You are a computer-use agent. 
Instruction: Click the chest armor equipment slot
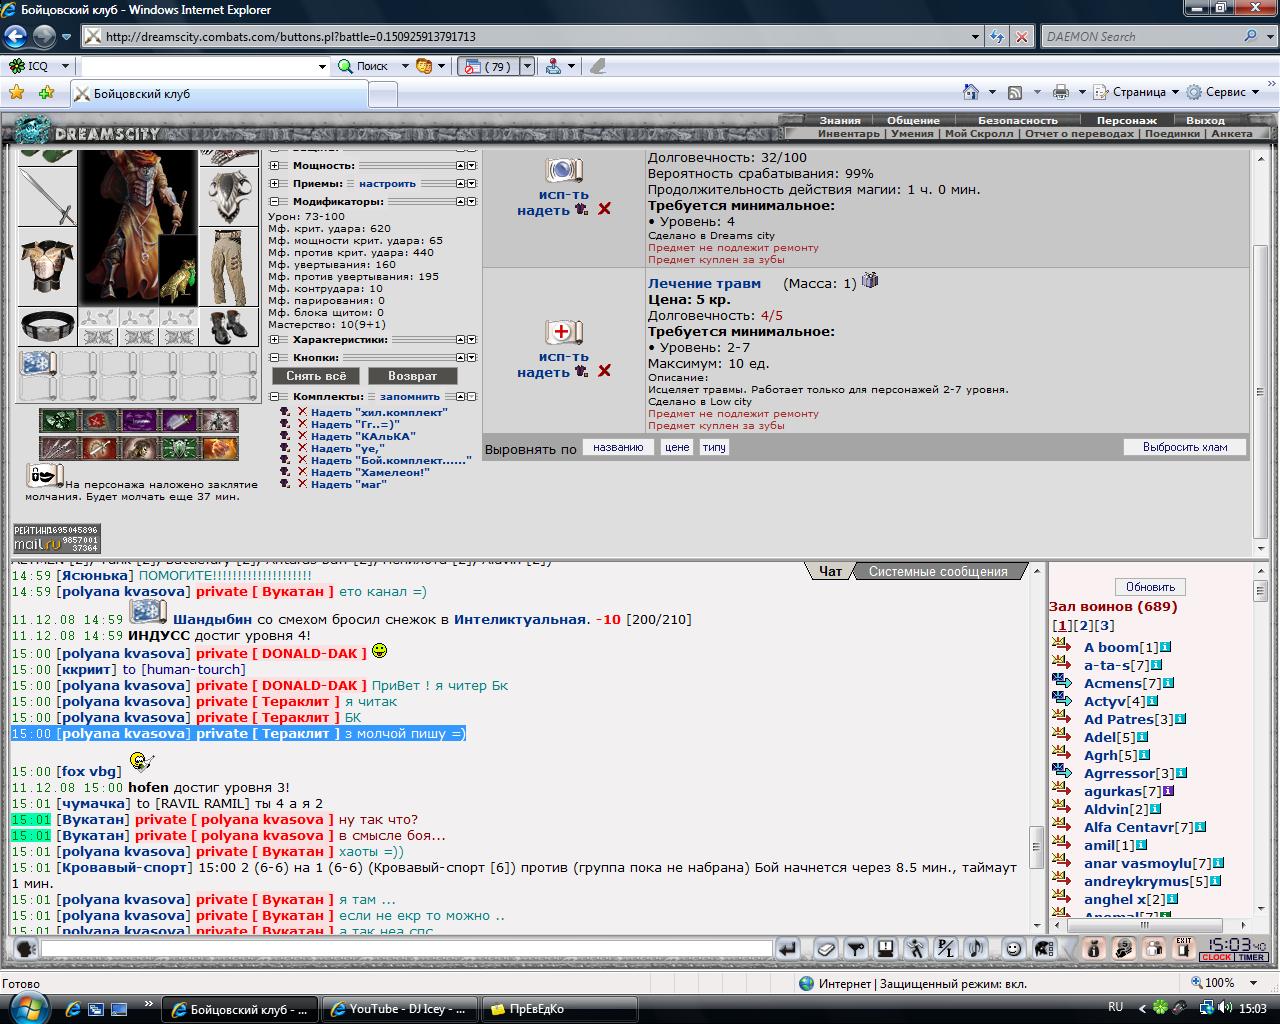tap(47, 265)
